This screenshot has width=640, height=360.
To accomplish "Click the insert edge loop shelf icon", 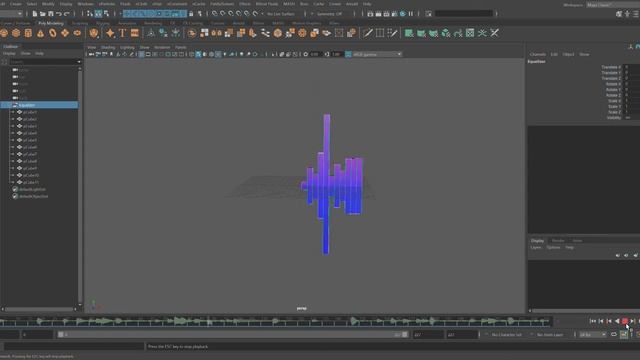I will 380,33.
